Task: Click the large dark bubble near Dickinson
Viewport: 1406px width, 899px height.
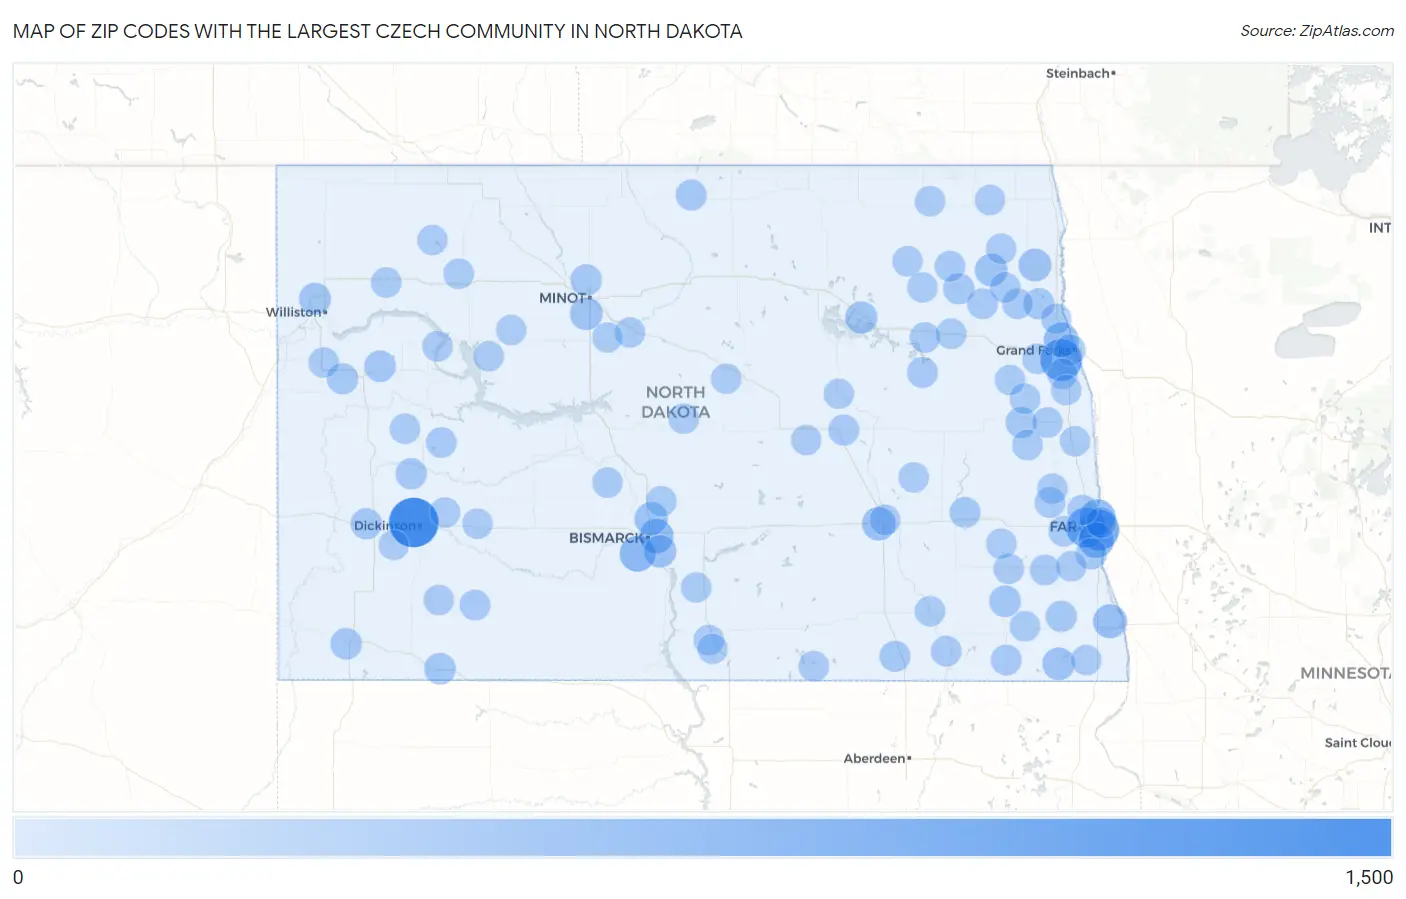Action: click(x=413, y=522)
